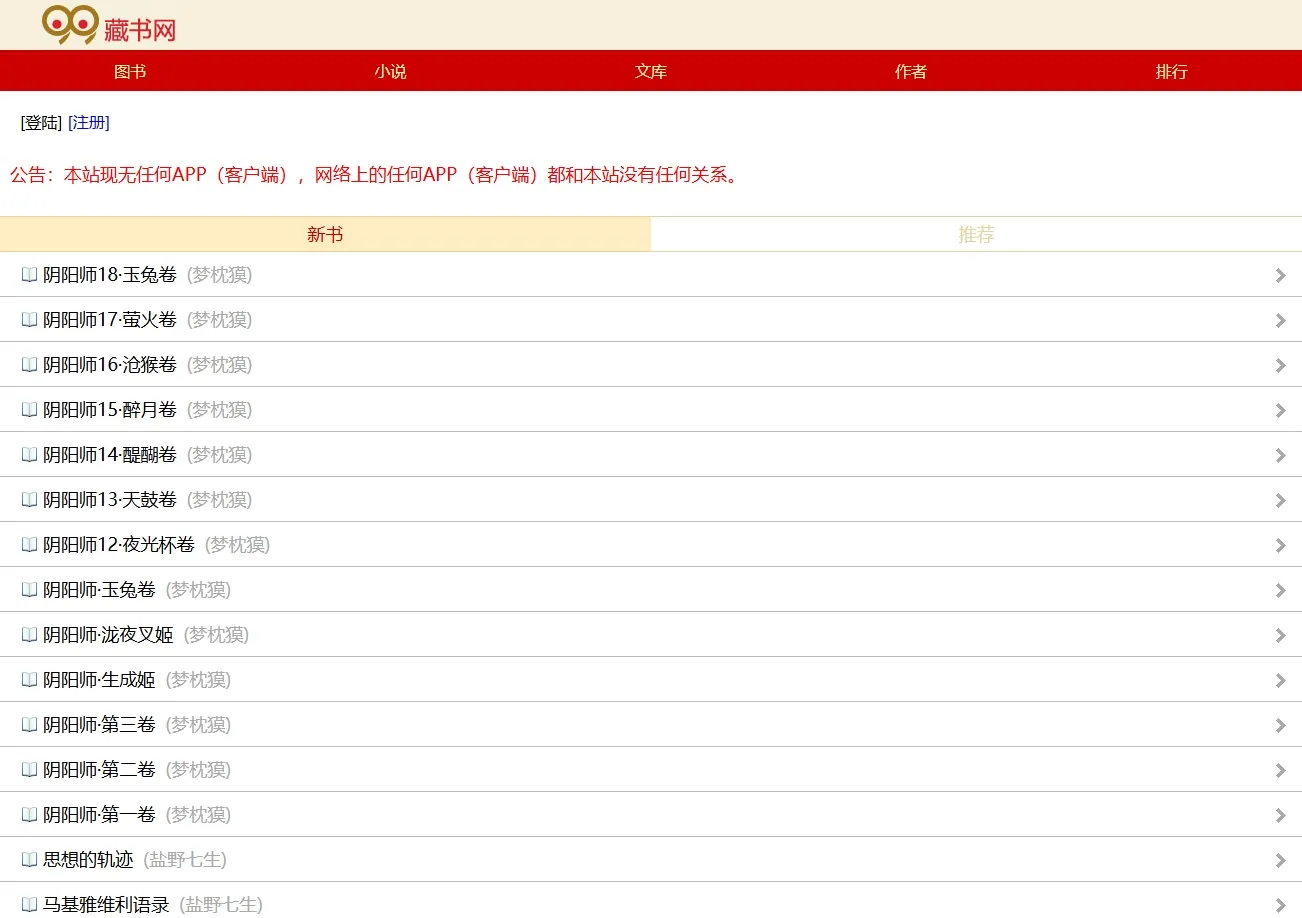Viewport: 1302px width, 918px height.
Task: Click the 注册 register link
Action: click(x=89, y=123)
